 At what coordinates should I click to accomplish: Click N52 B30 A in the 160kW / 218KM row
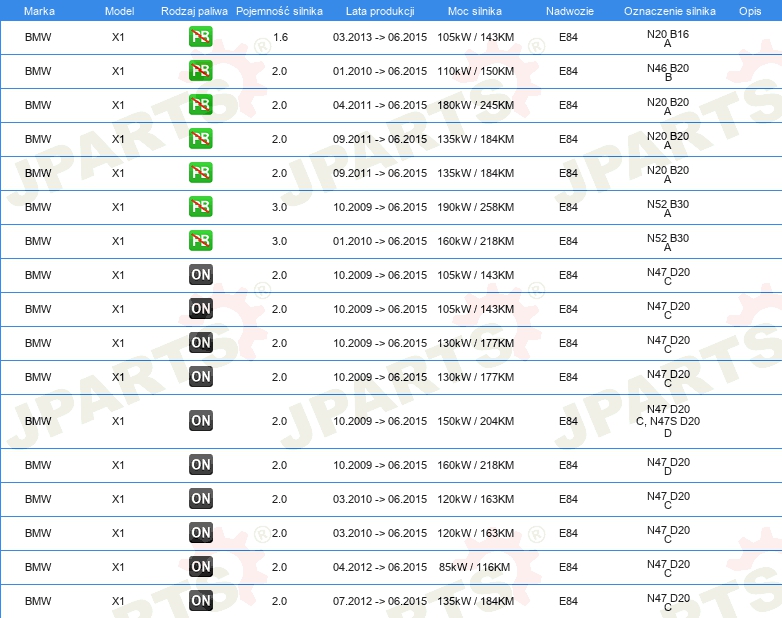668,242
